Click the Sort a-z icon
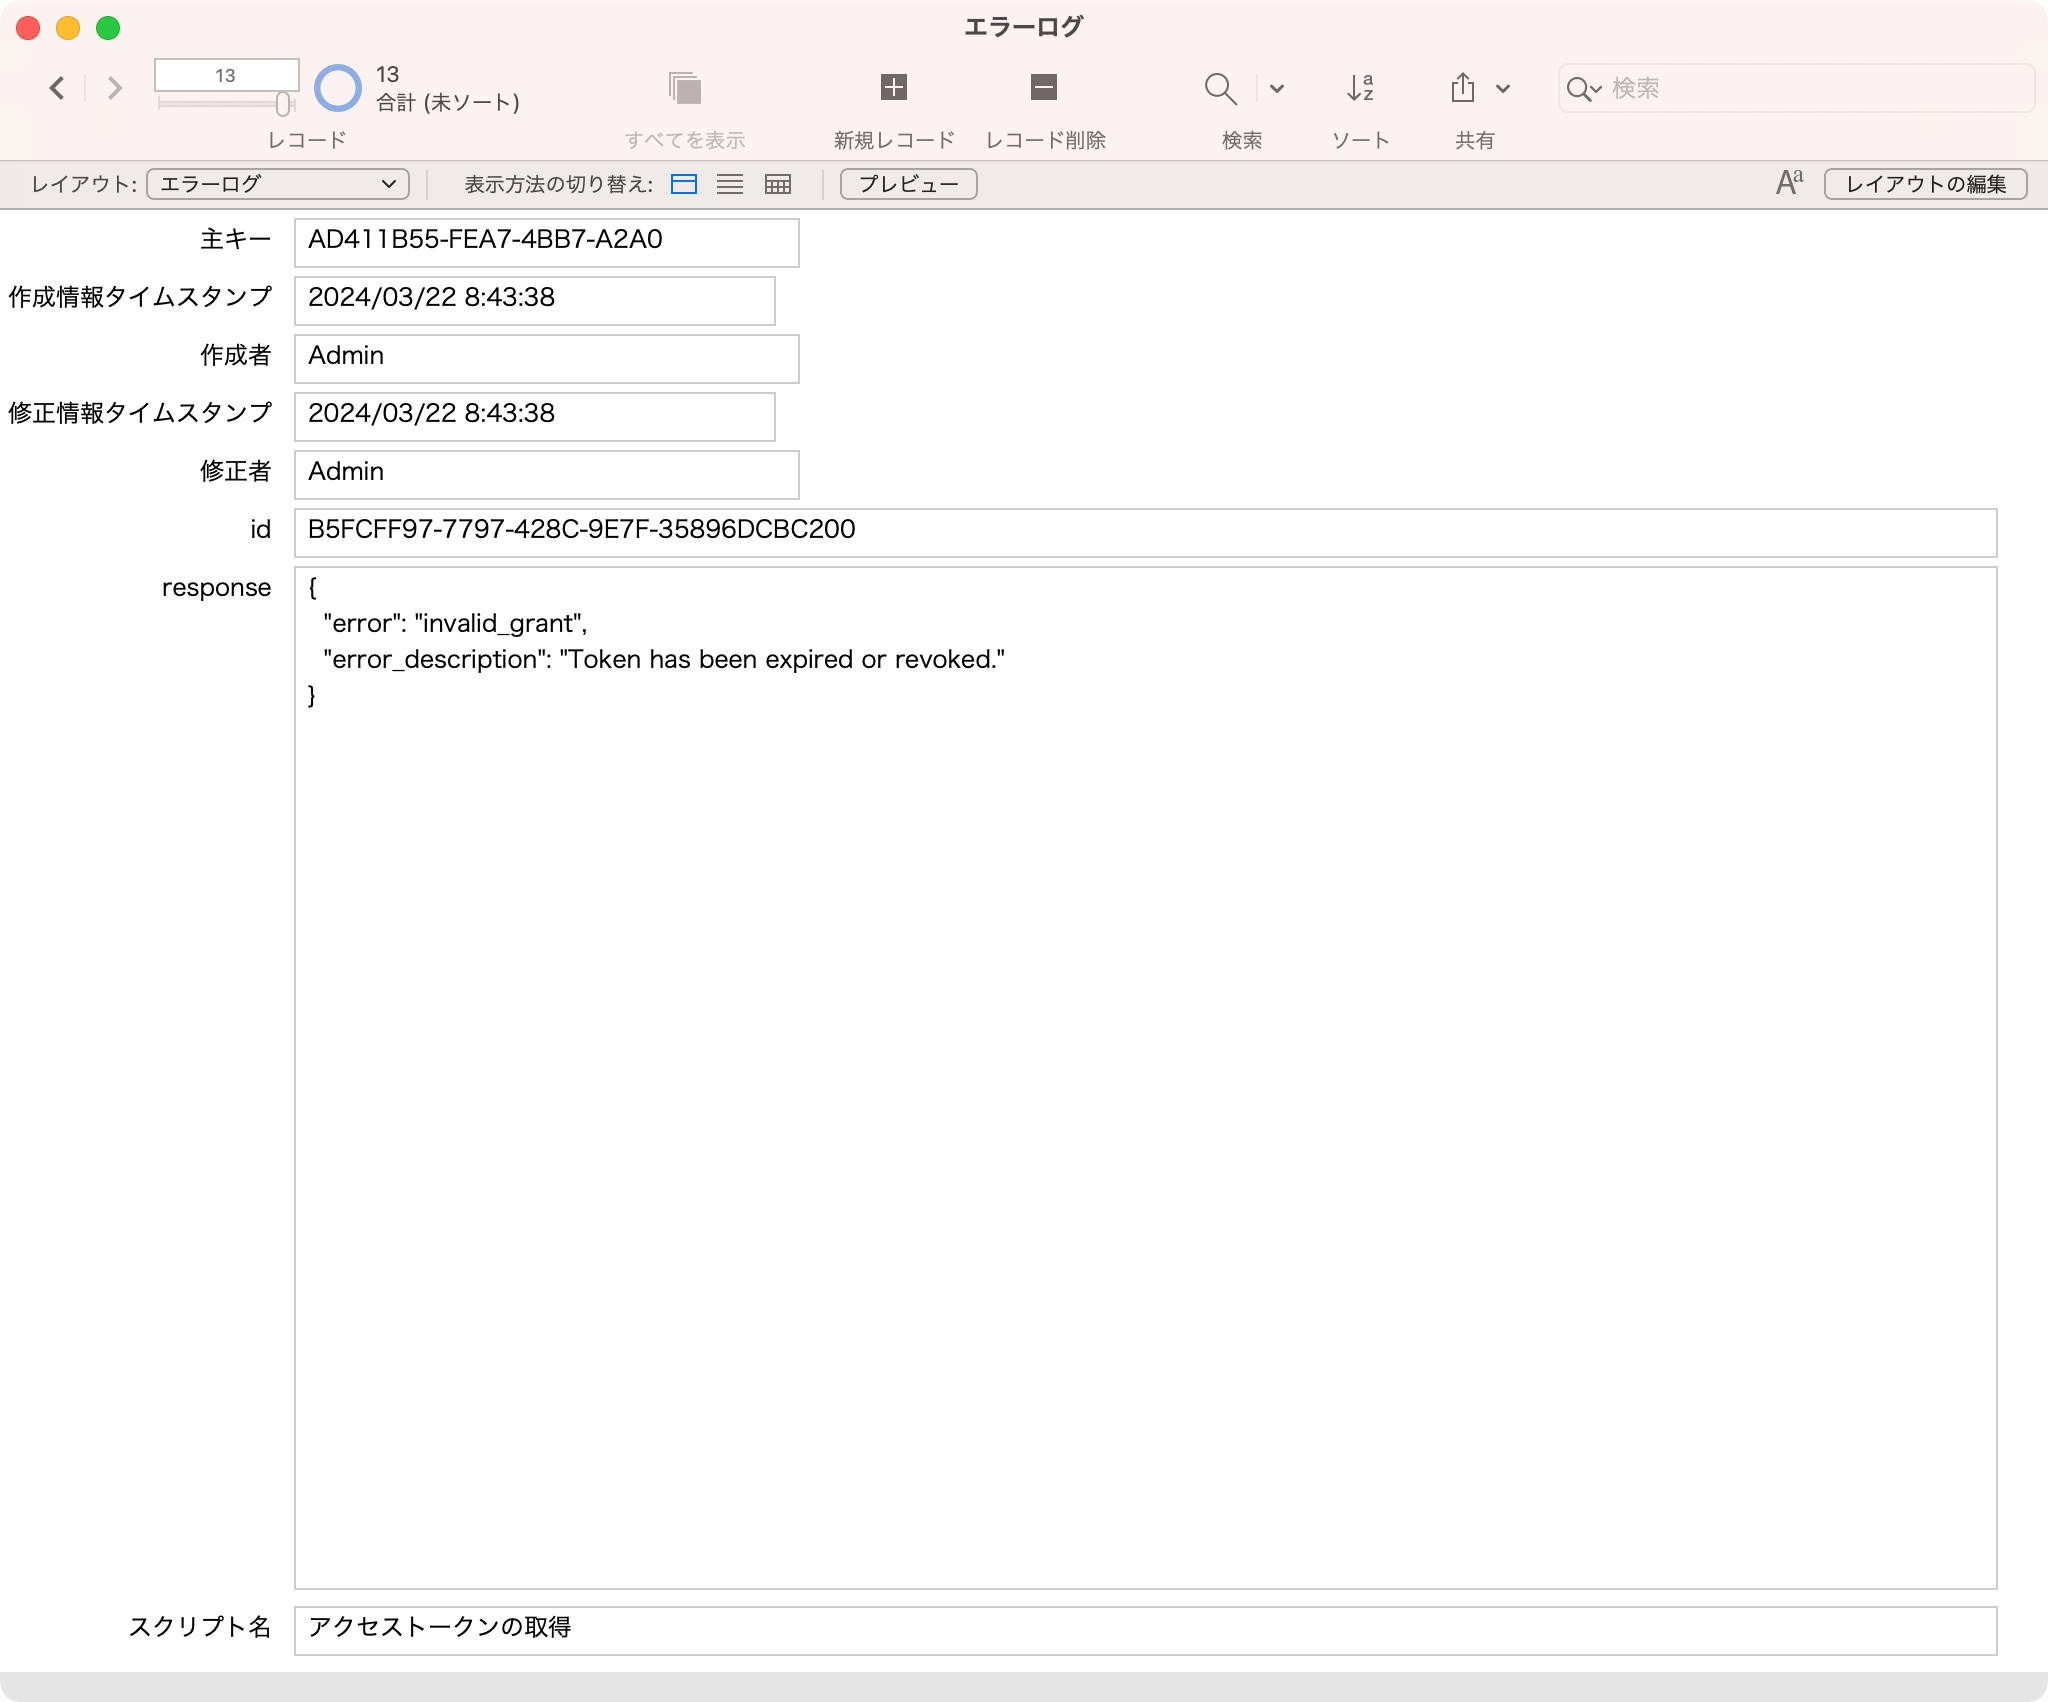 pyautogui.click(x=1361, y=88)
